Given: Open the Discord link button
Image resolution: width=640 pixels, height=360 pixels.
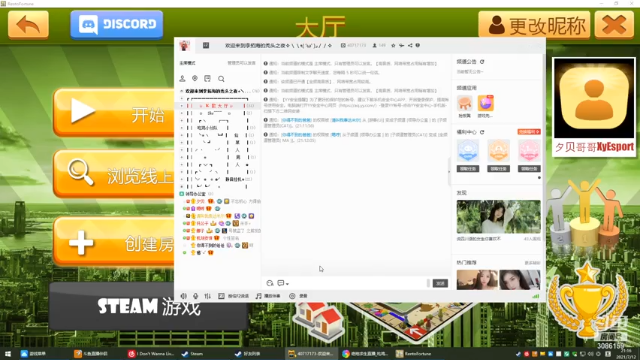Looking at the screenshot, I should pos(117,24).
